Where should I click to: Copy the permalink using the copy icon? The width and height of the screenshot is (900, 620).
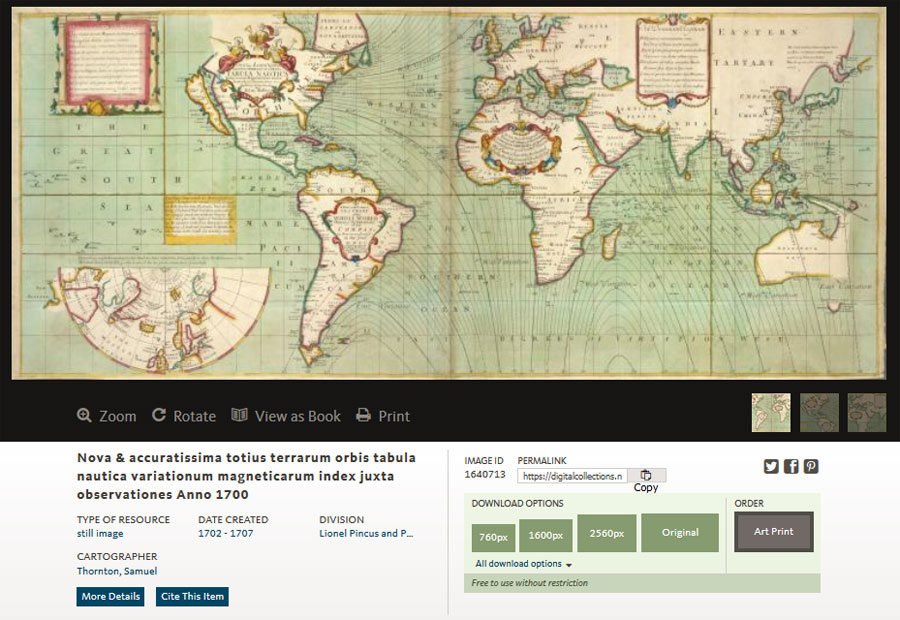tap(646, 476)
